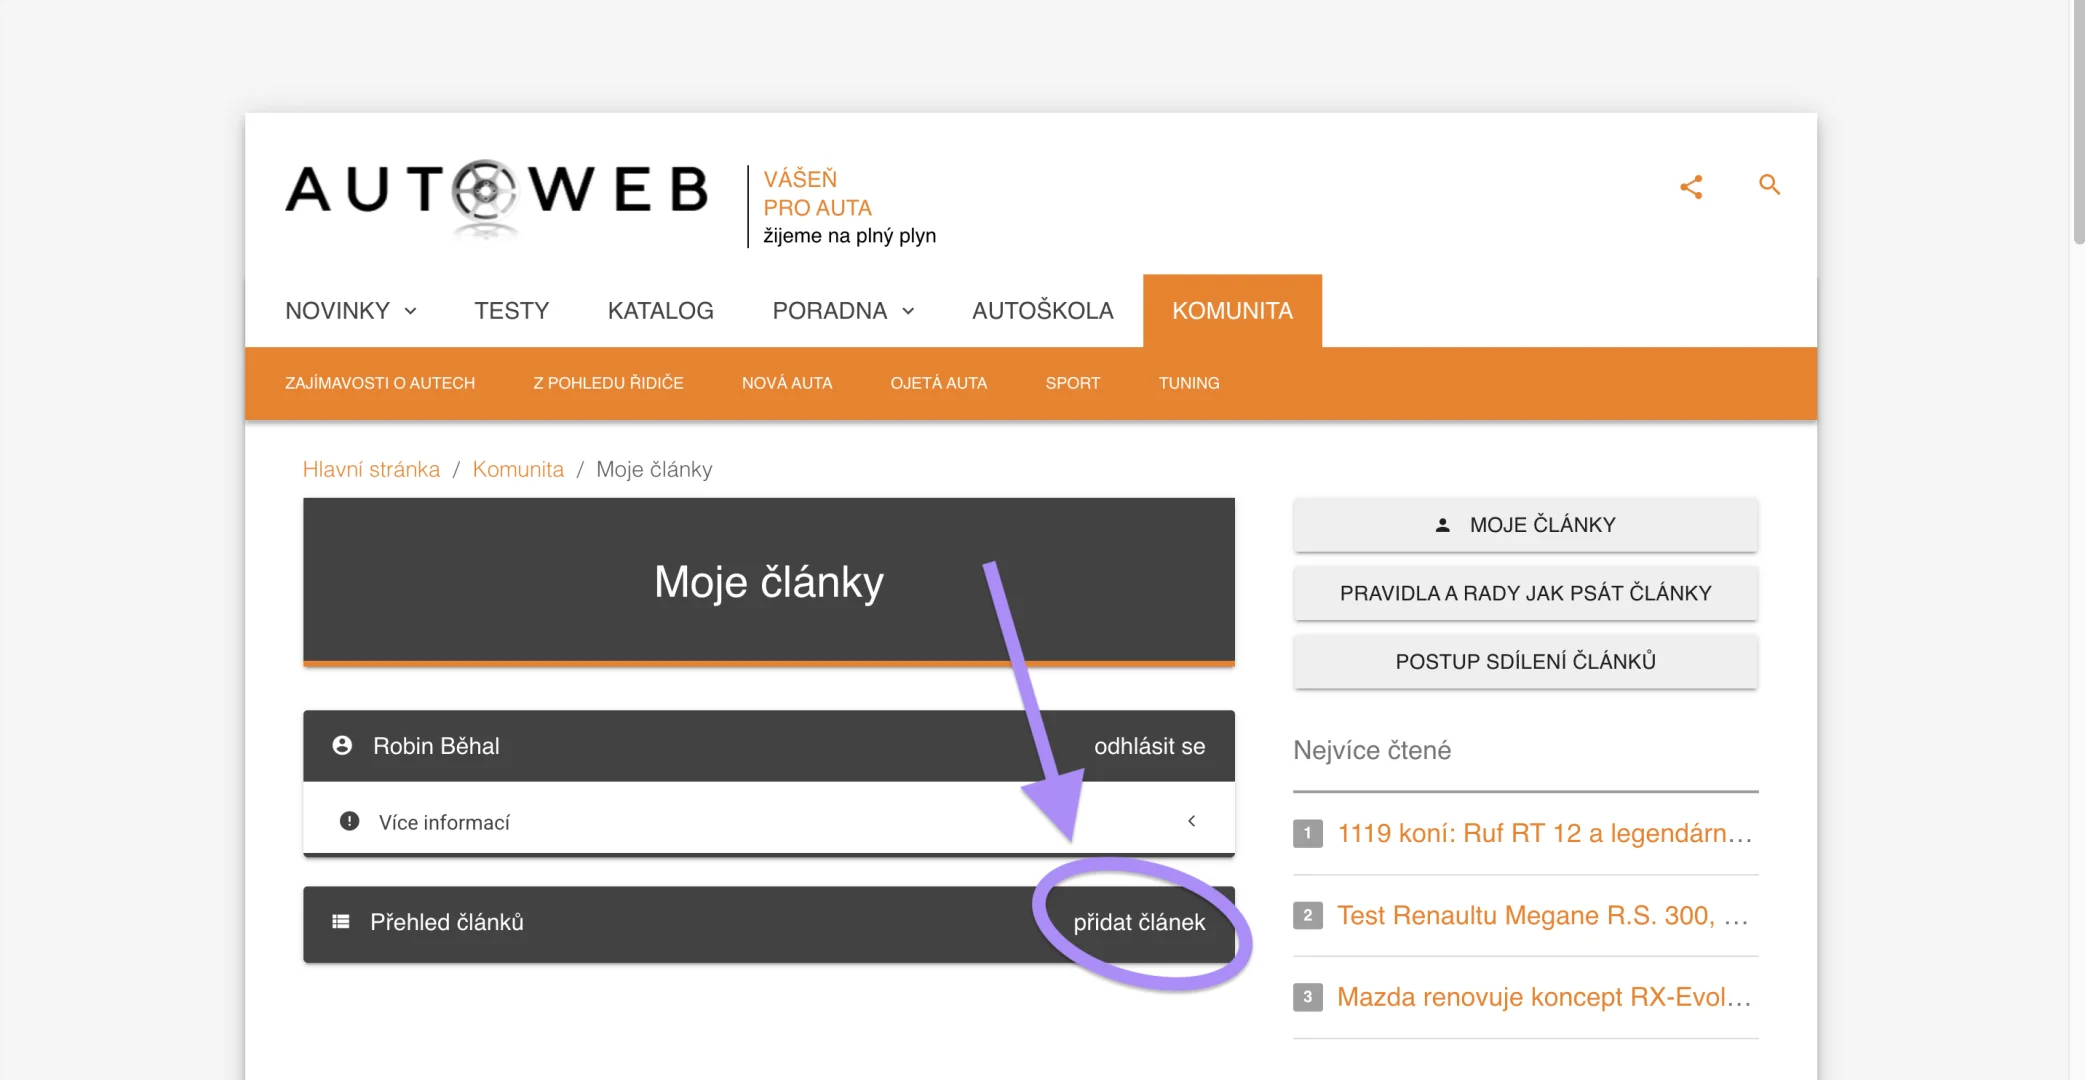Go to the Testy section
The image size is (2085, 1080).
click(x=511, y=310)
